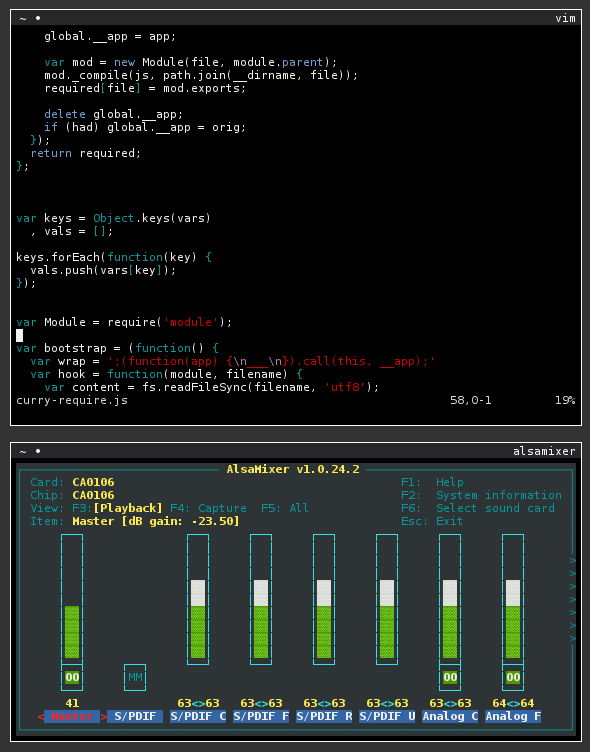The width and height of the screenshot is (590, 752).
Task: Click the right arrow next to Master
Action: point(104,717)
